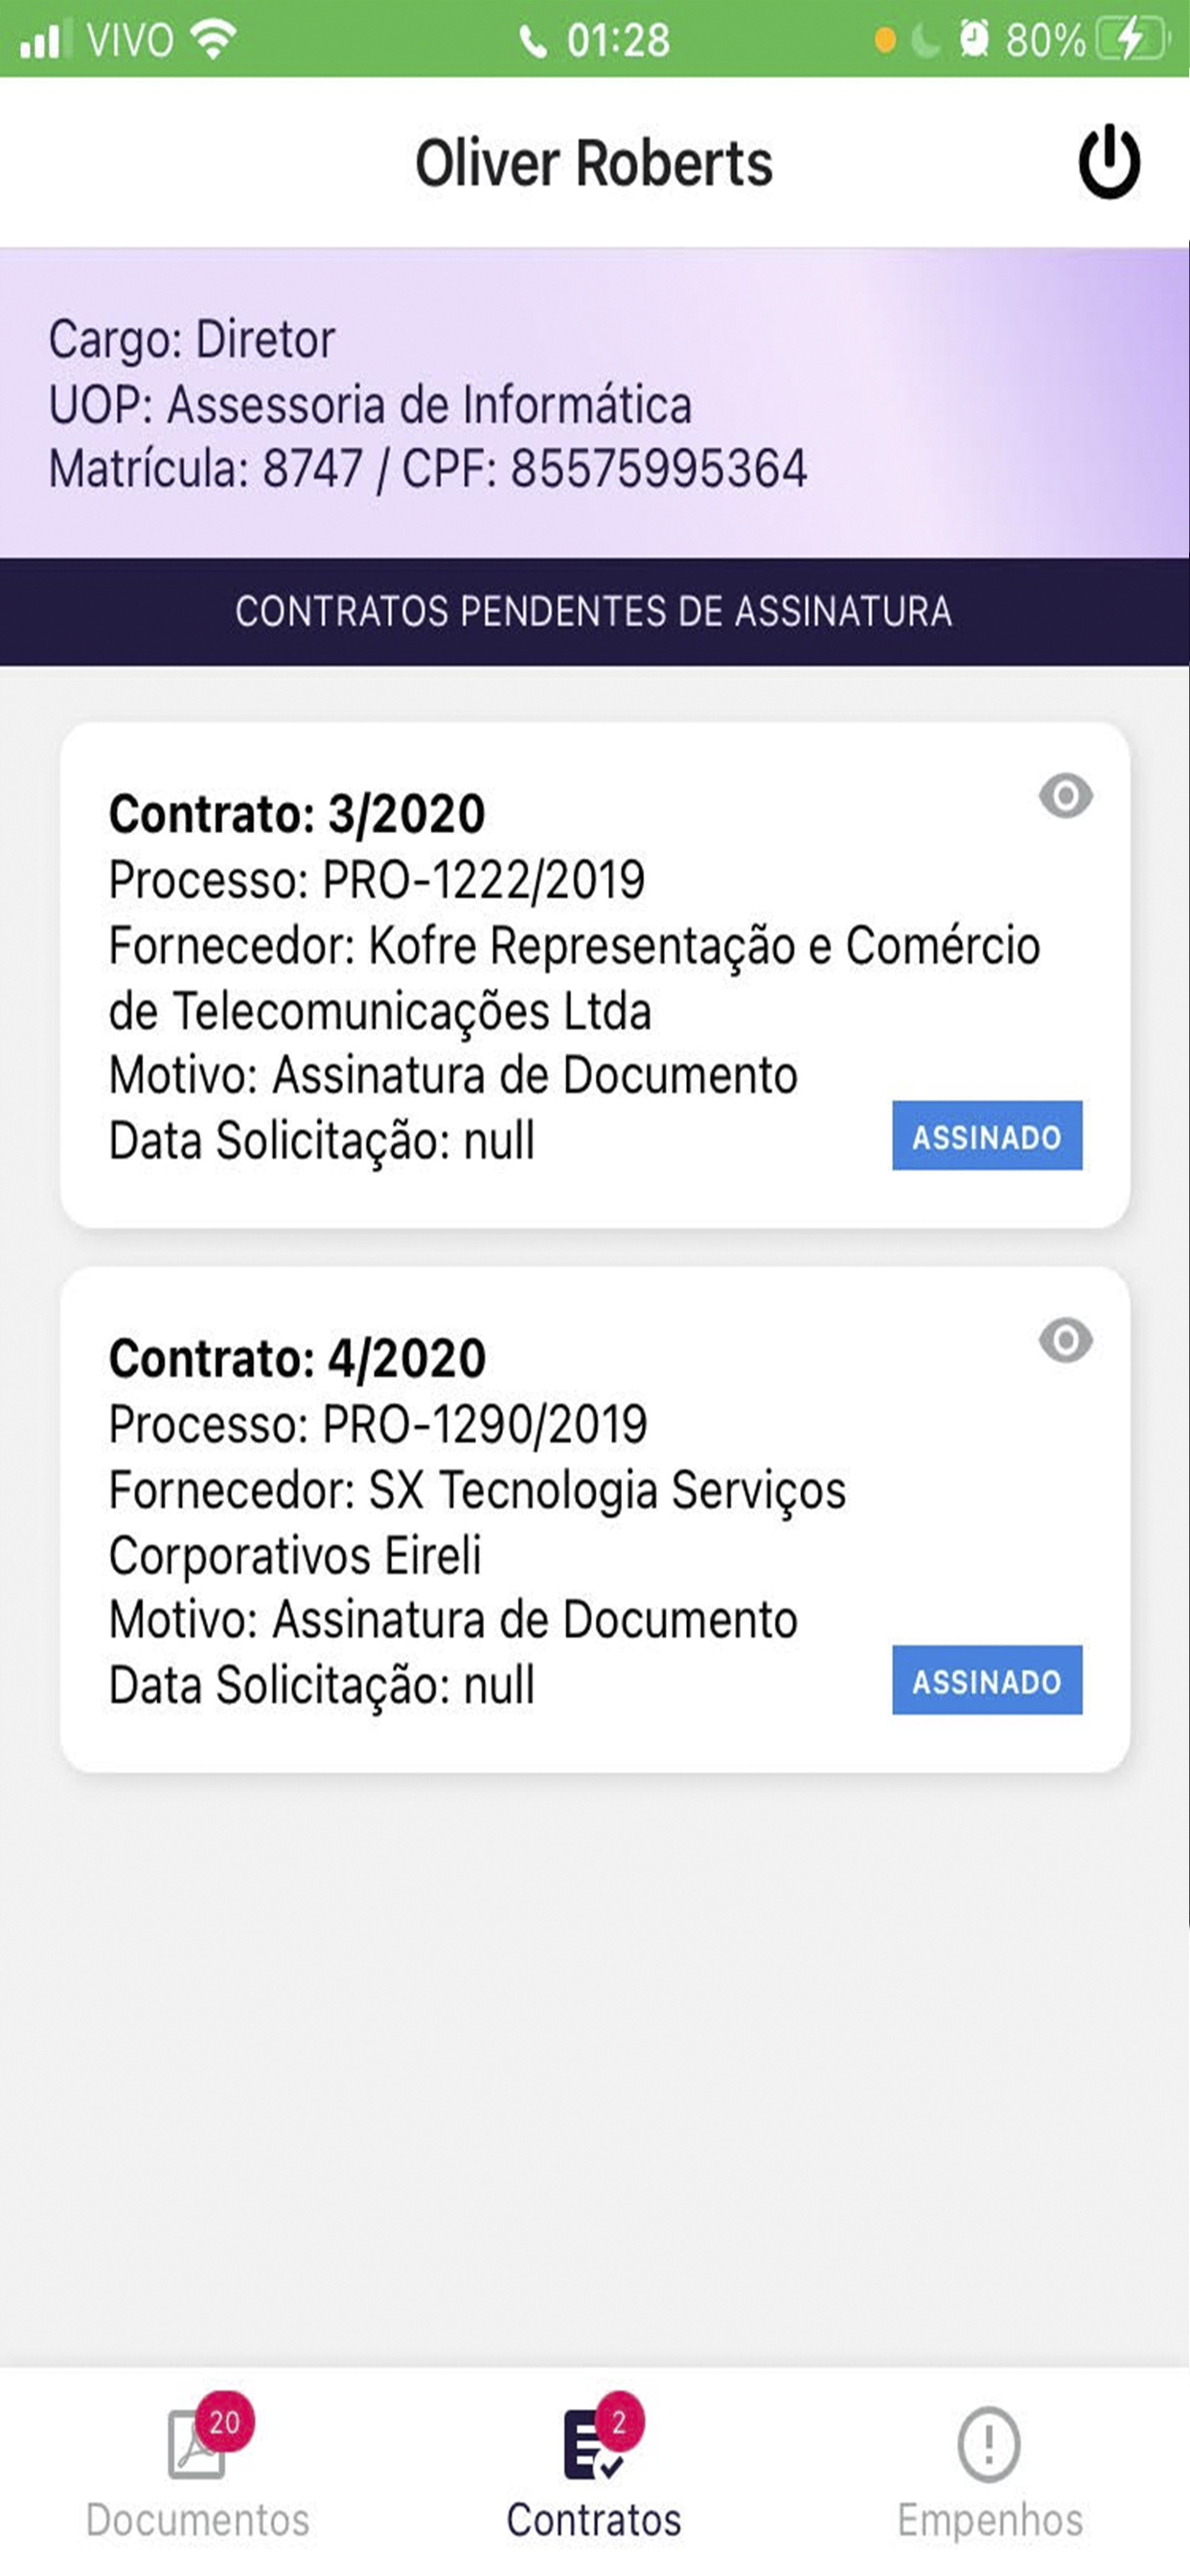The height and width of the screenshot is (2576, 1190).
Task: Tap the red 2 badge on Contratos
Action: pyautogui.click(x=619, y=2422)
